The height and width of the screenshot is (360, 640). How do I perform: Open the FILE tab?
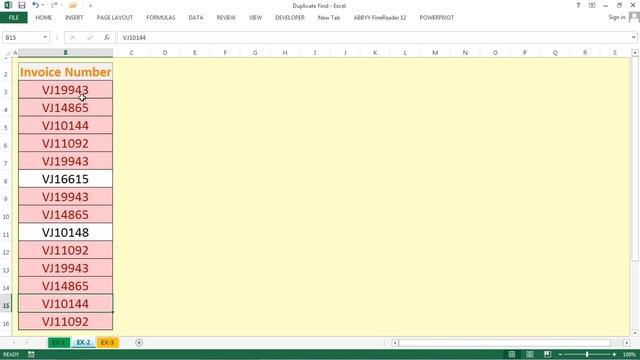pyautogui.click(x=13, y=18)
